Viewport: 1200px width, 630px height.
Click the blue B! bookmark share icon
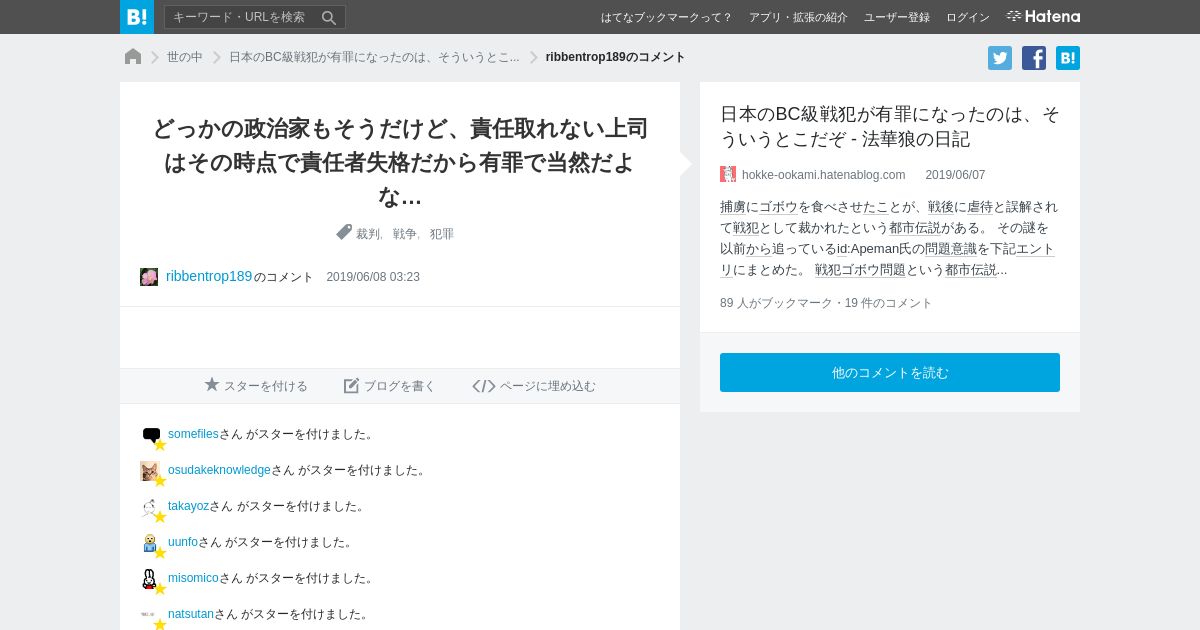(x=1068, y=58)
